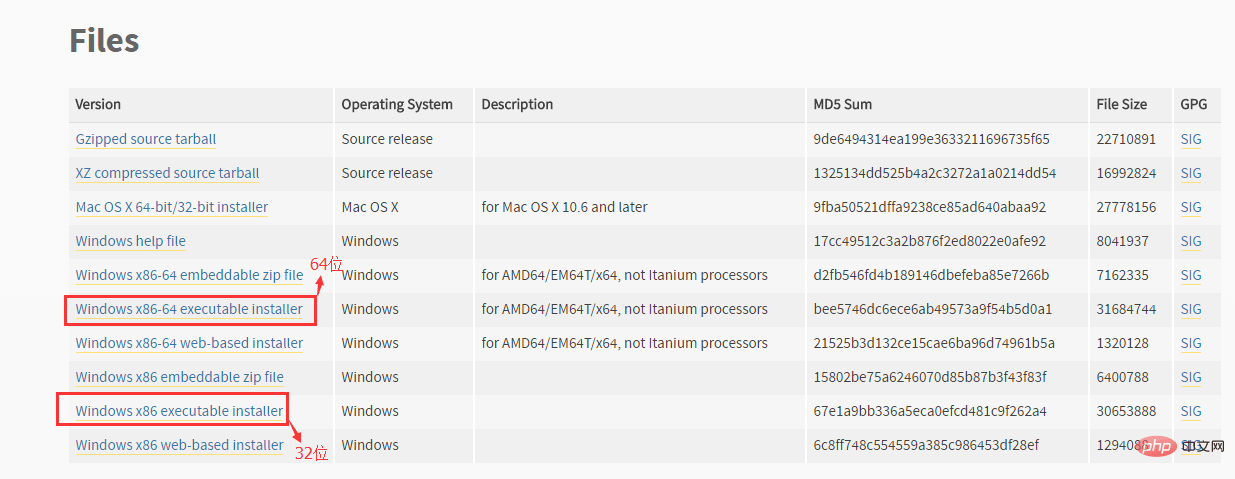This screenshot has width=1235, height=479.
Task: Select Windows x86-64 executable installer link
Action: (x=189, y=309)
